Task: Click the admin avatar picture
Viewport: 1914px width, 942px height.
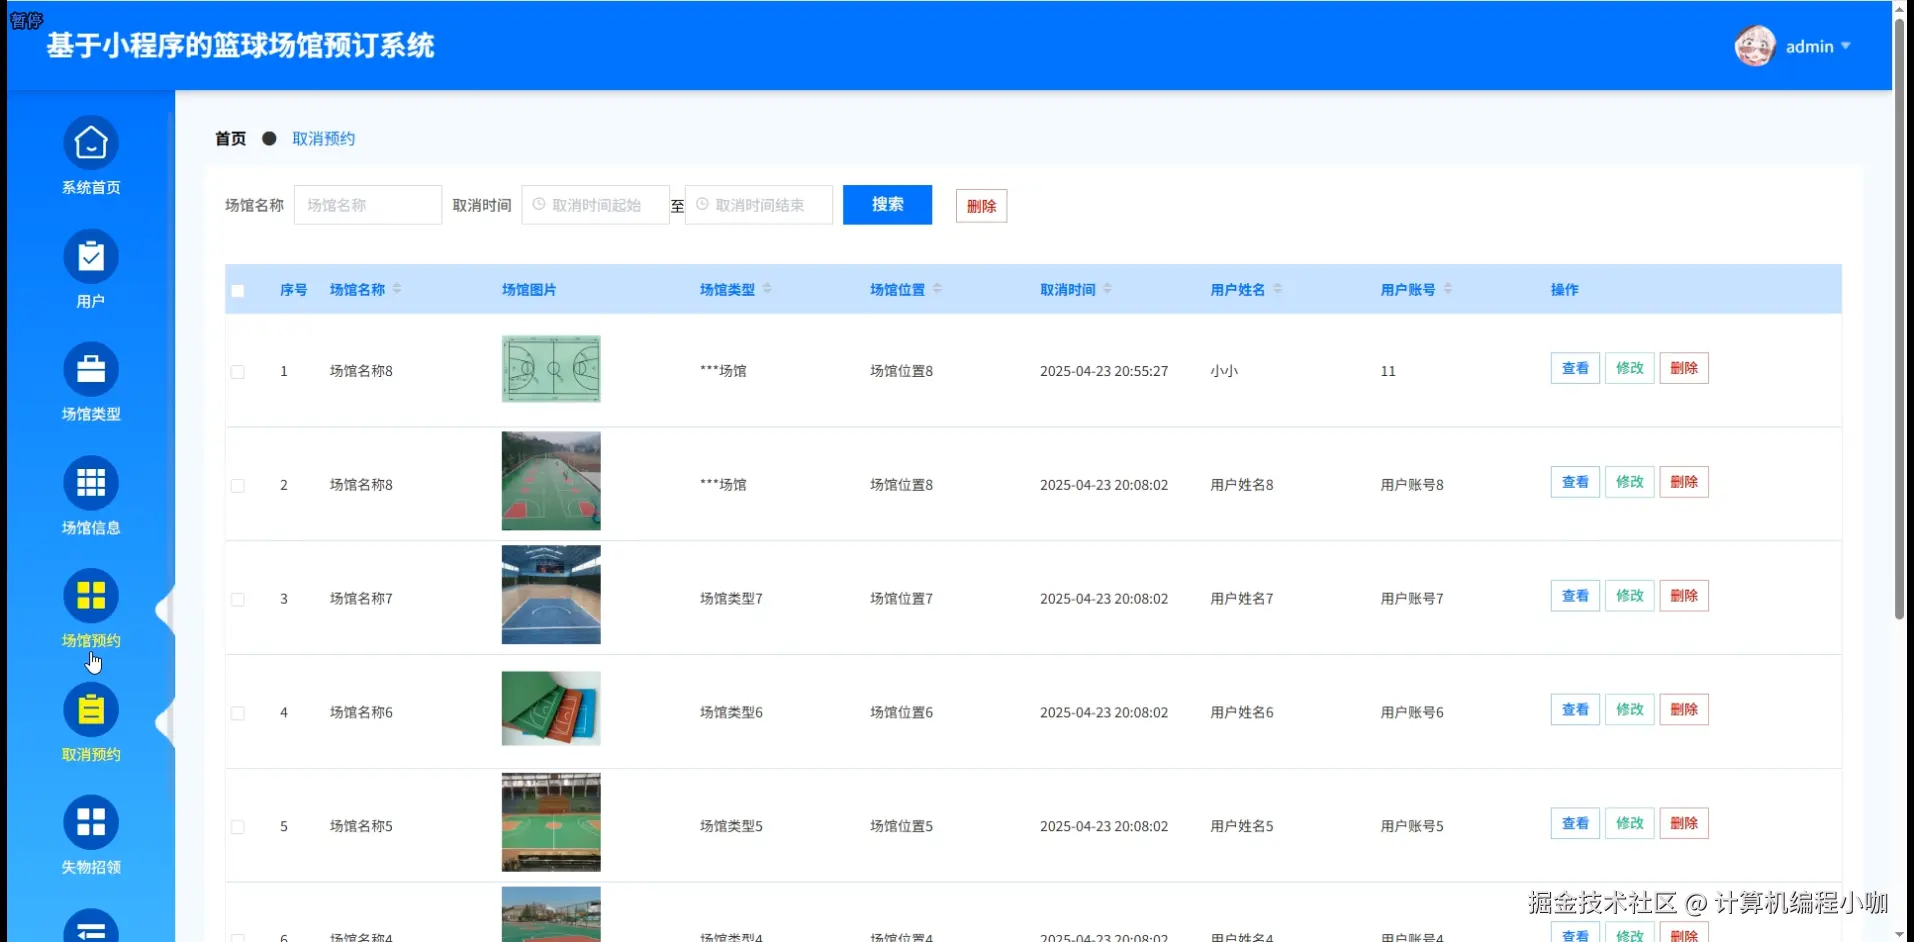Action: tap(1755, 46)
